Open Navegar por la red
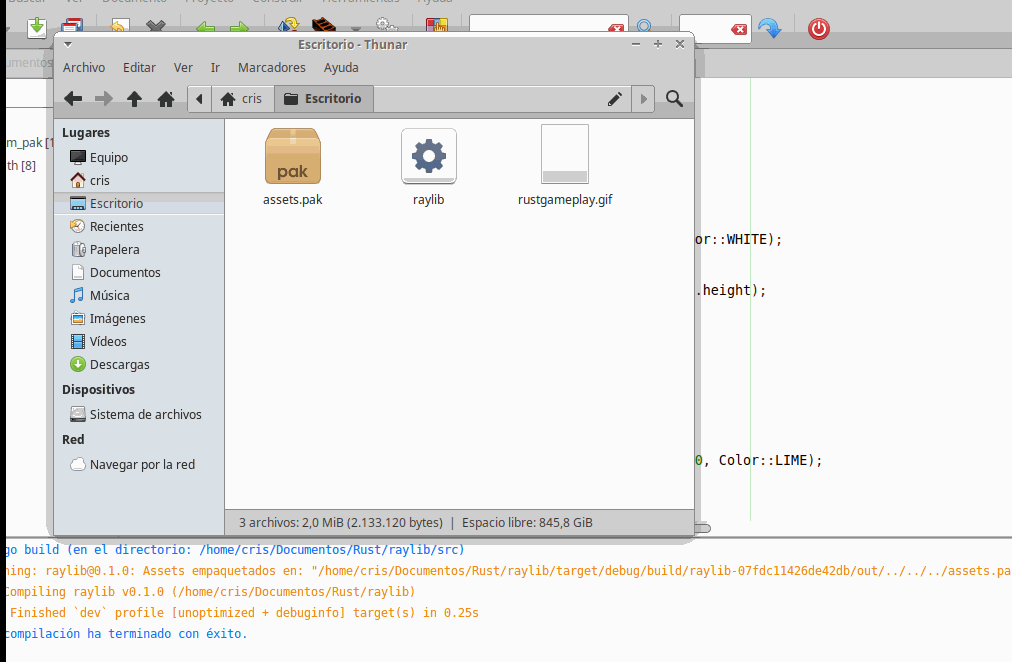 [x=139, y=465]
